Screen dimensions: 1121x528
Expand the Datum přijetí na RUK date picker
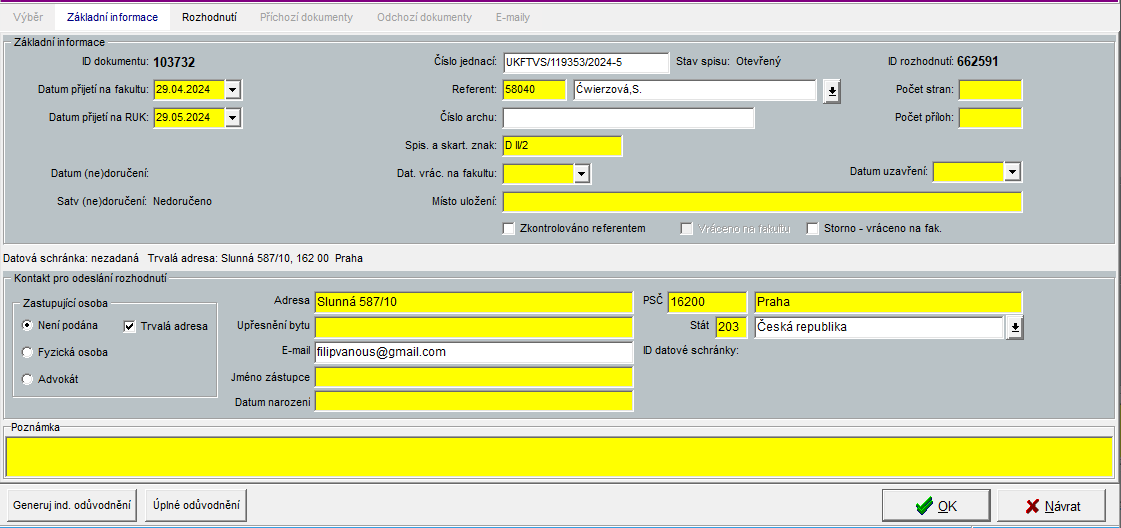click(x=233, y=118)
